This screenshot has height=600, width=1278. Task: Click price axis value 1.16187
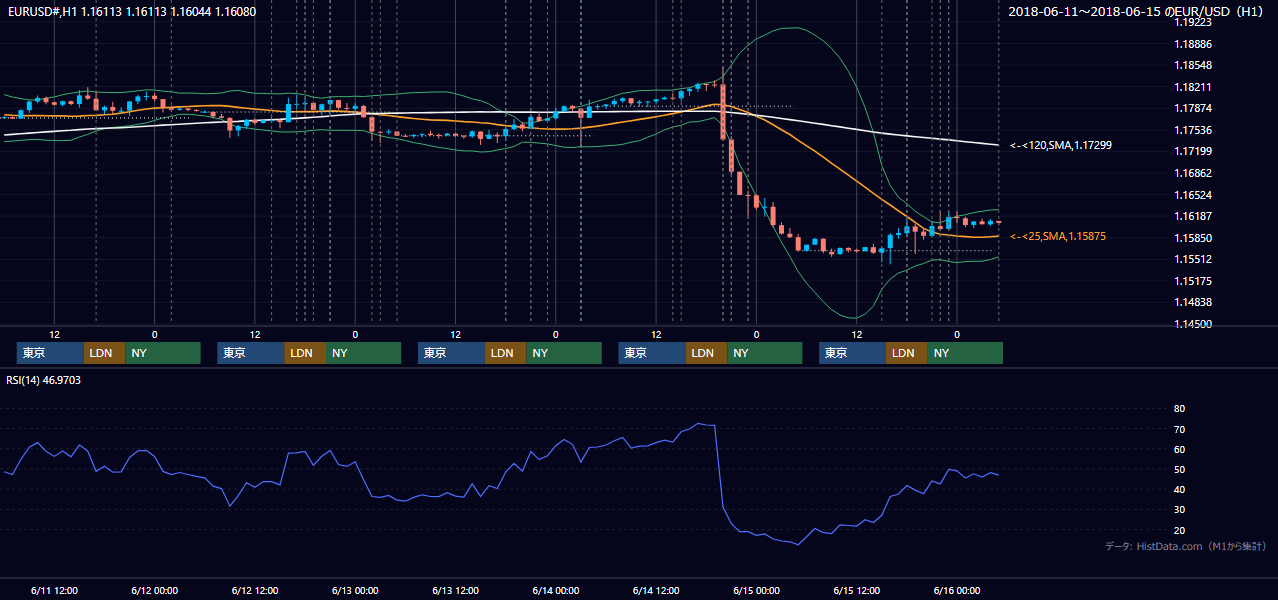pos(1192,216)
